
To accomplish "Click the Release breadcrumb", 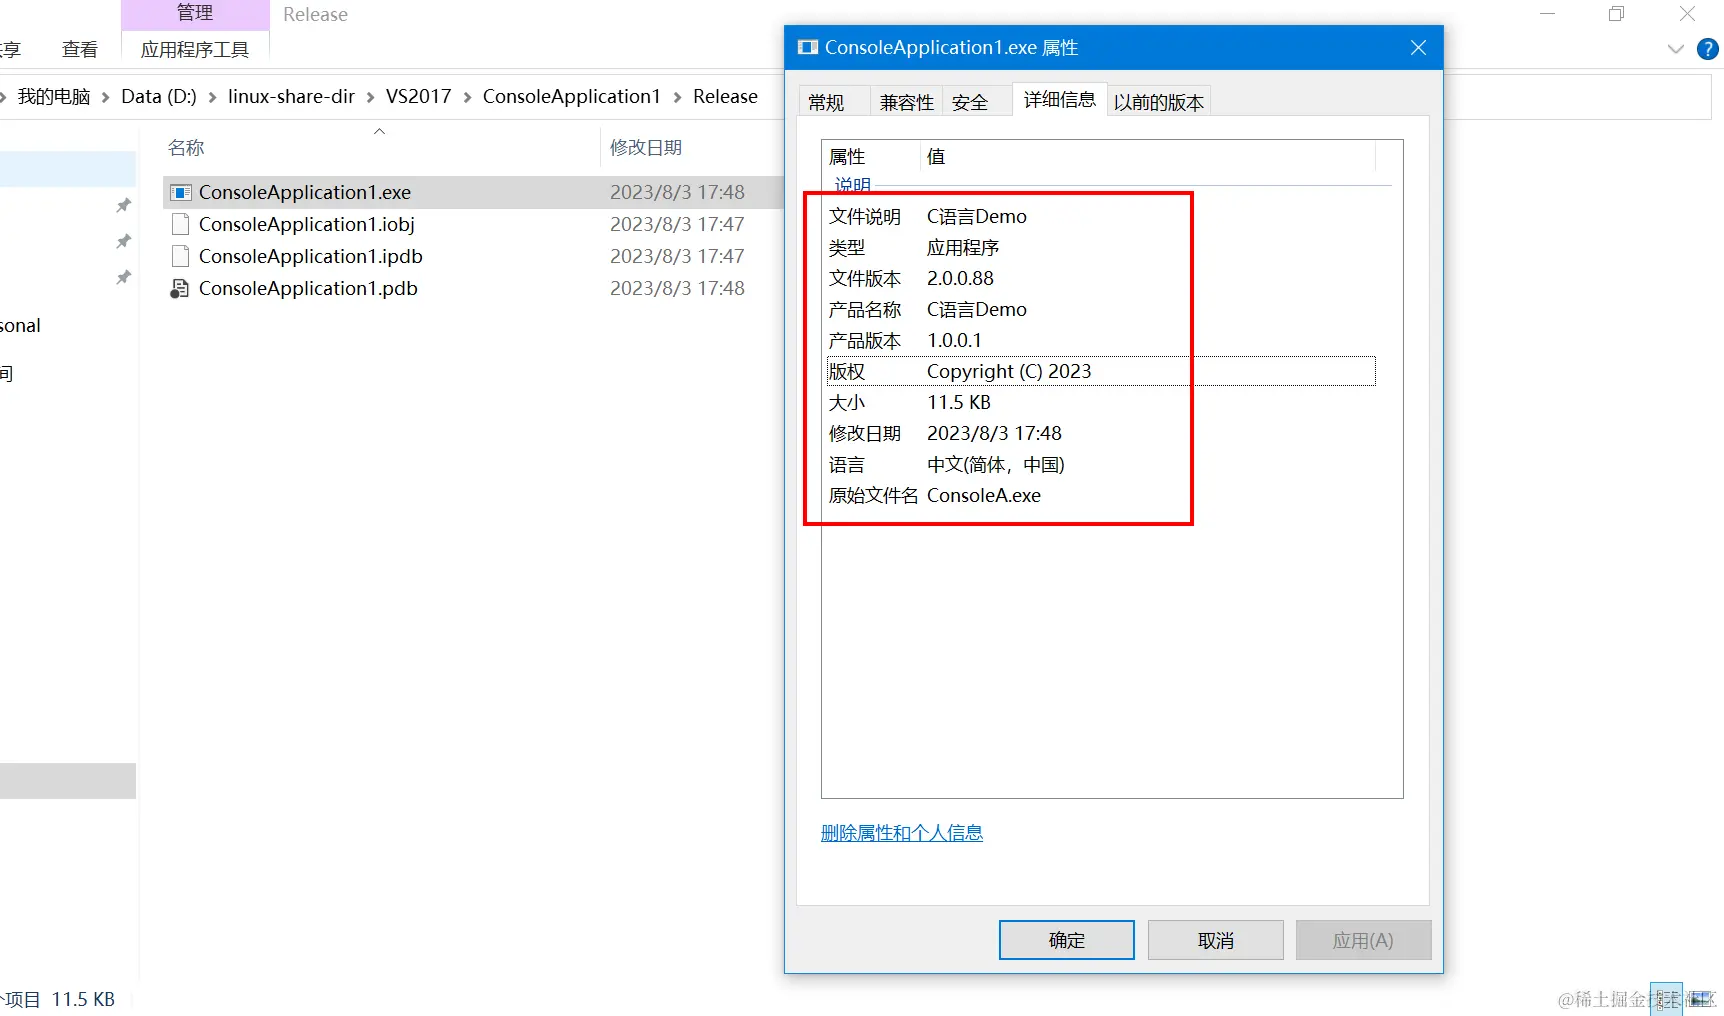I will click(725, 97).
